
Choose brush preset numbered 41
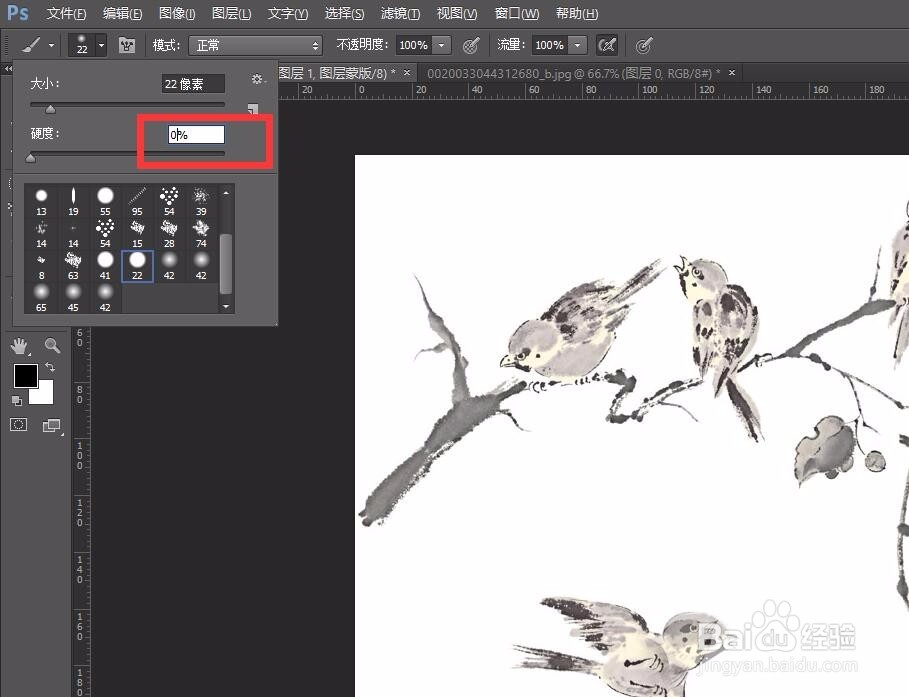[105, 266]
